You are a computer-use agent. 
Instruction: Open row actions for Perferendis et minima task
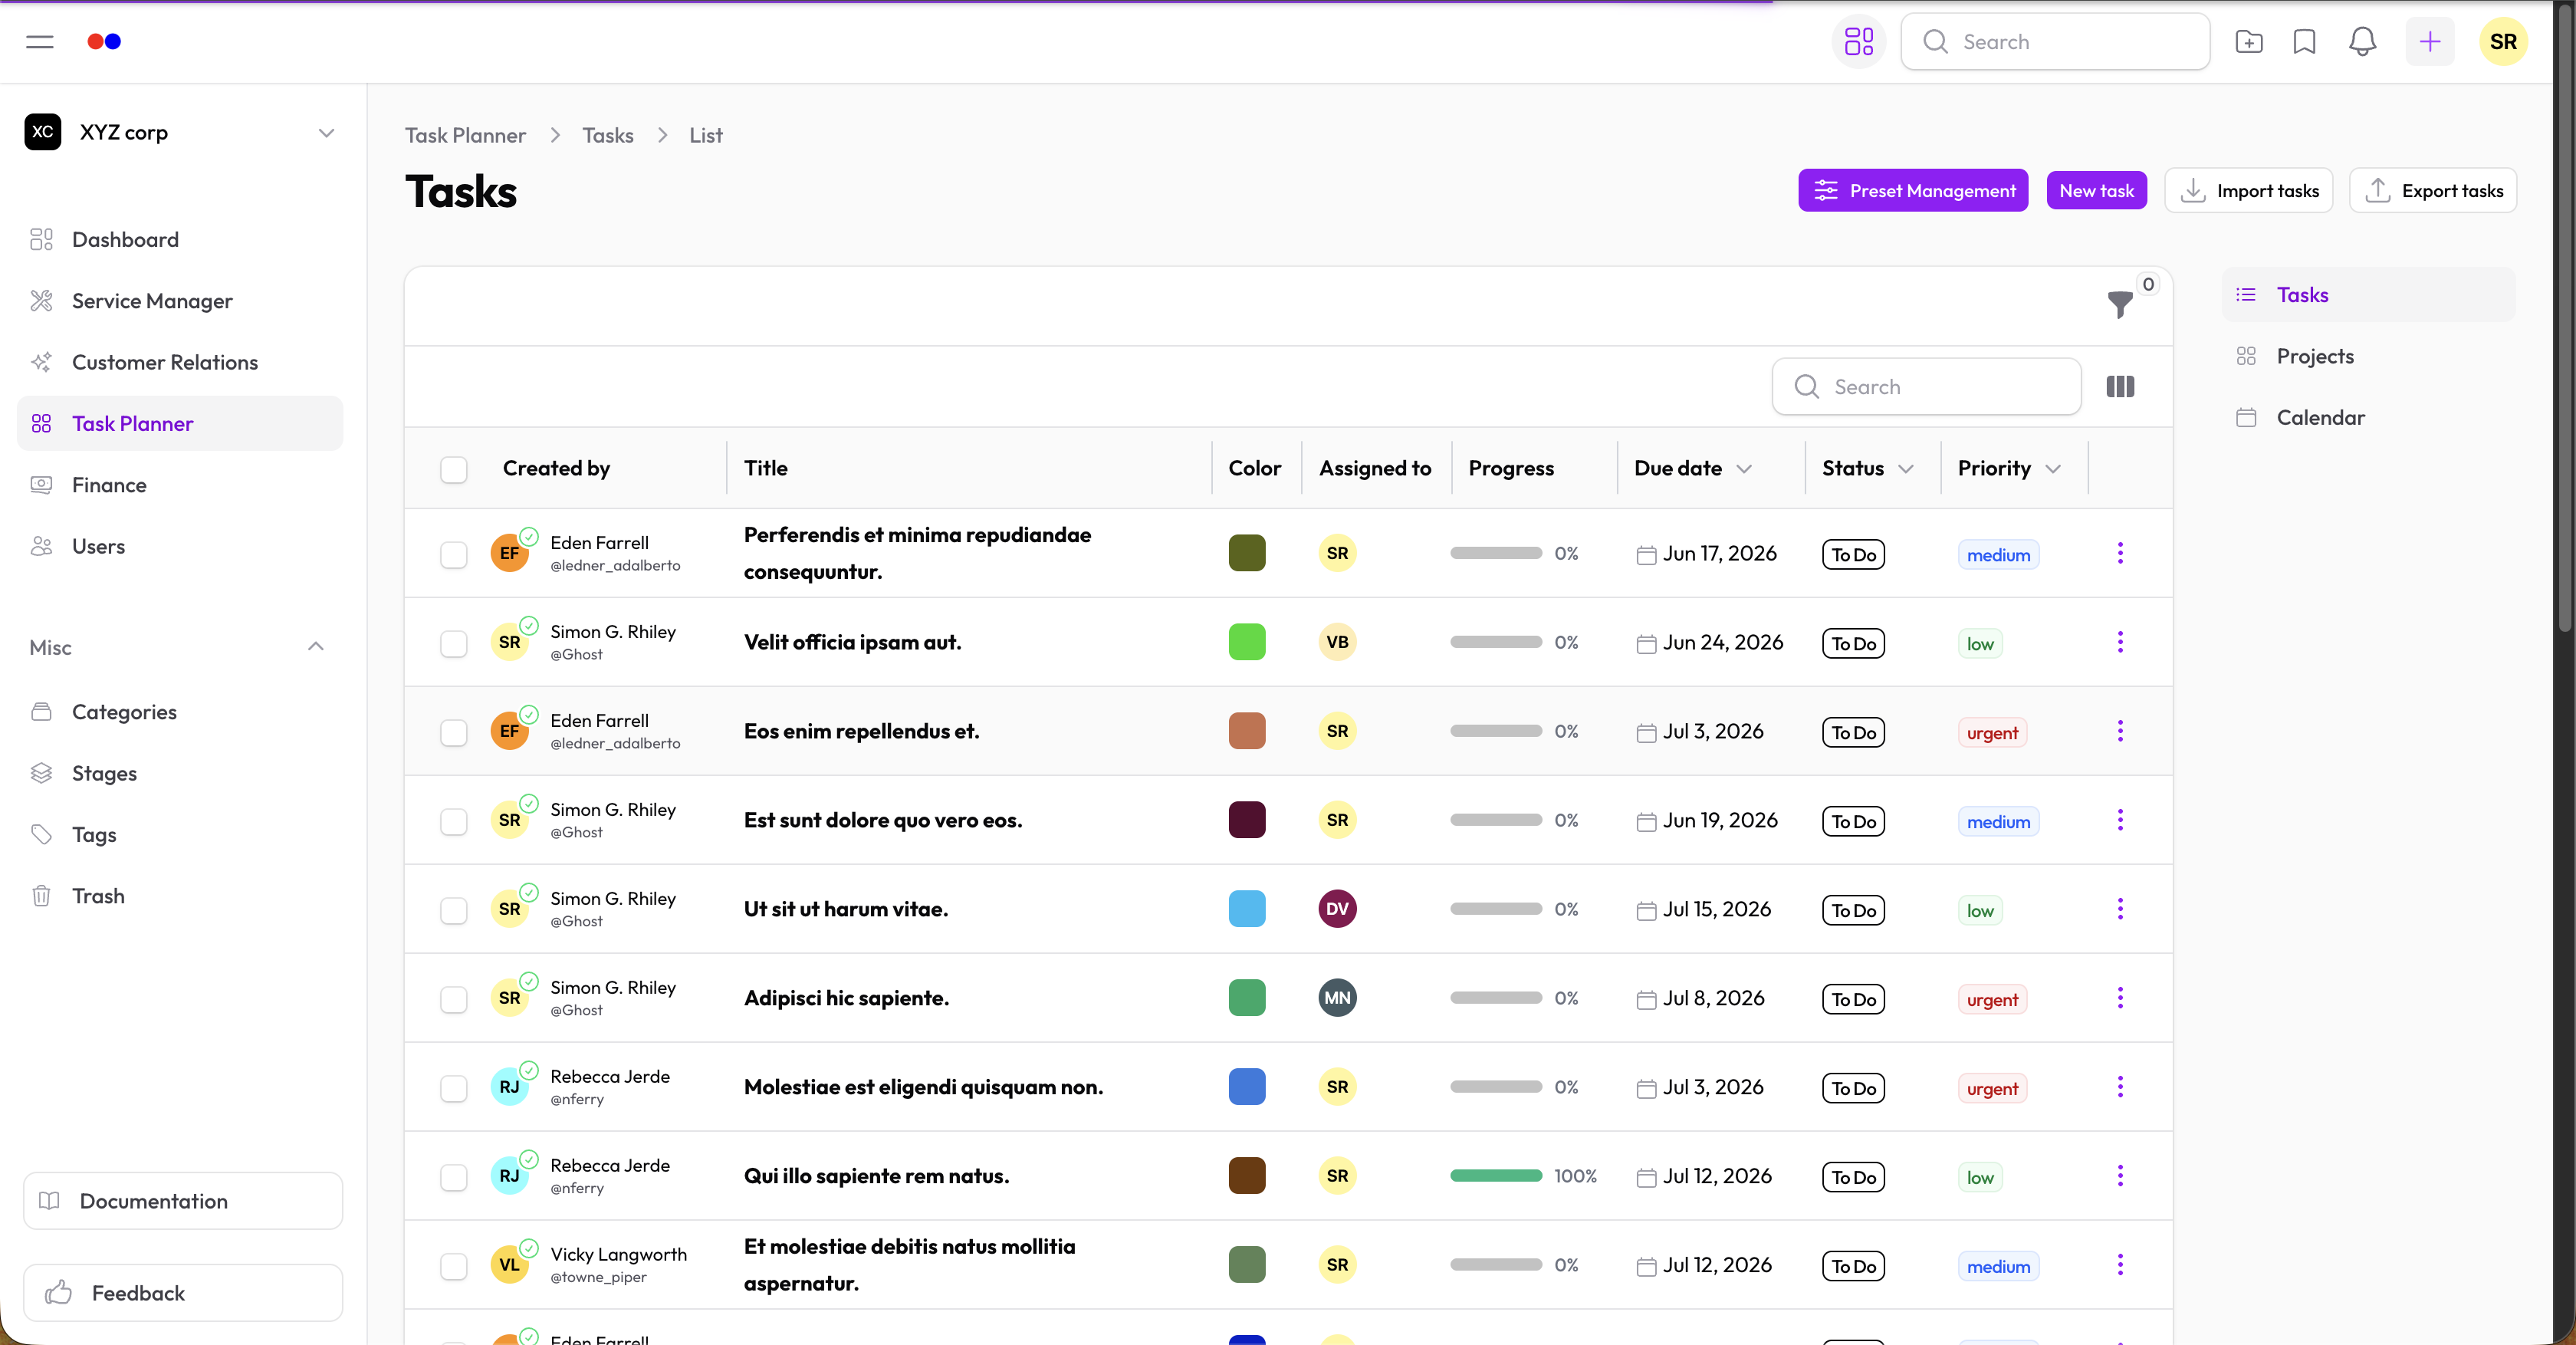point(2119,553)
